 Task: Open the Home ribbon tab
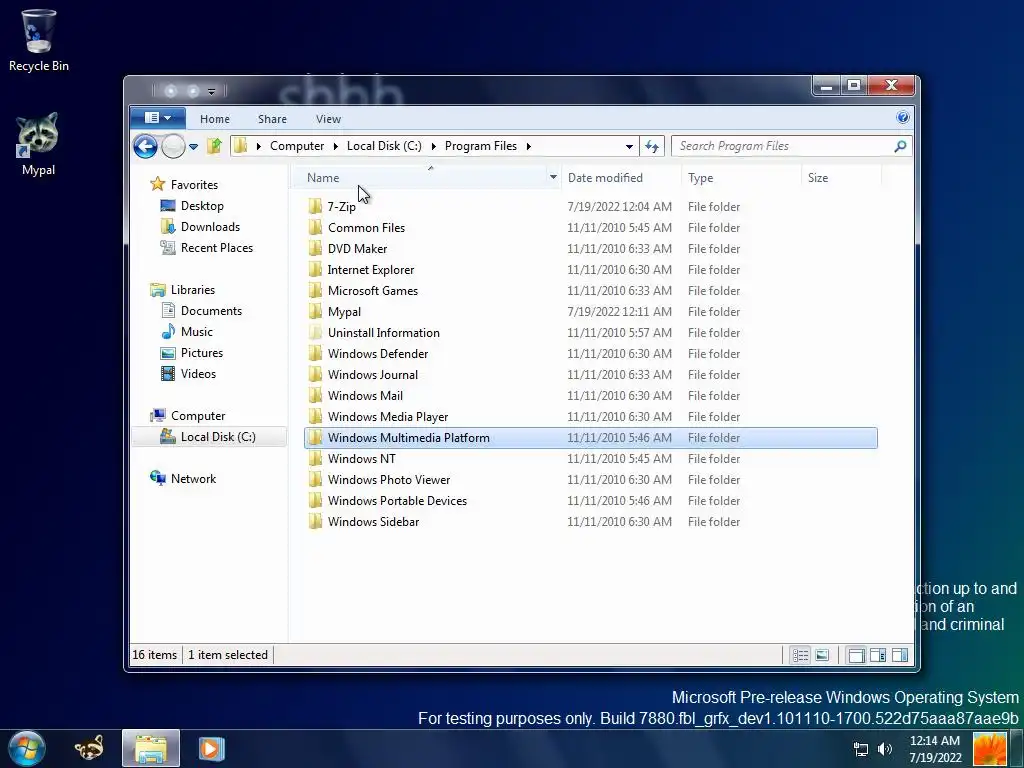click(x=215, y=119)
